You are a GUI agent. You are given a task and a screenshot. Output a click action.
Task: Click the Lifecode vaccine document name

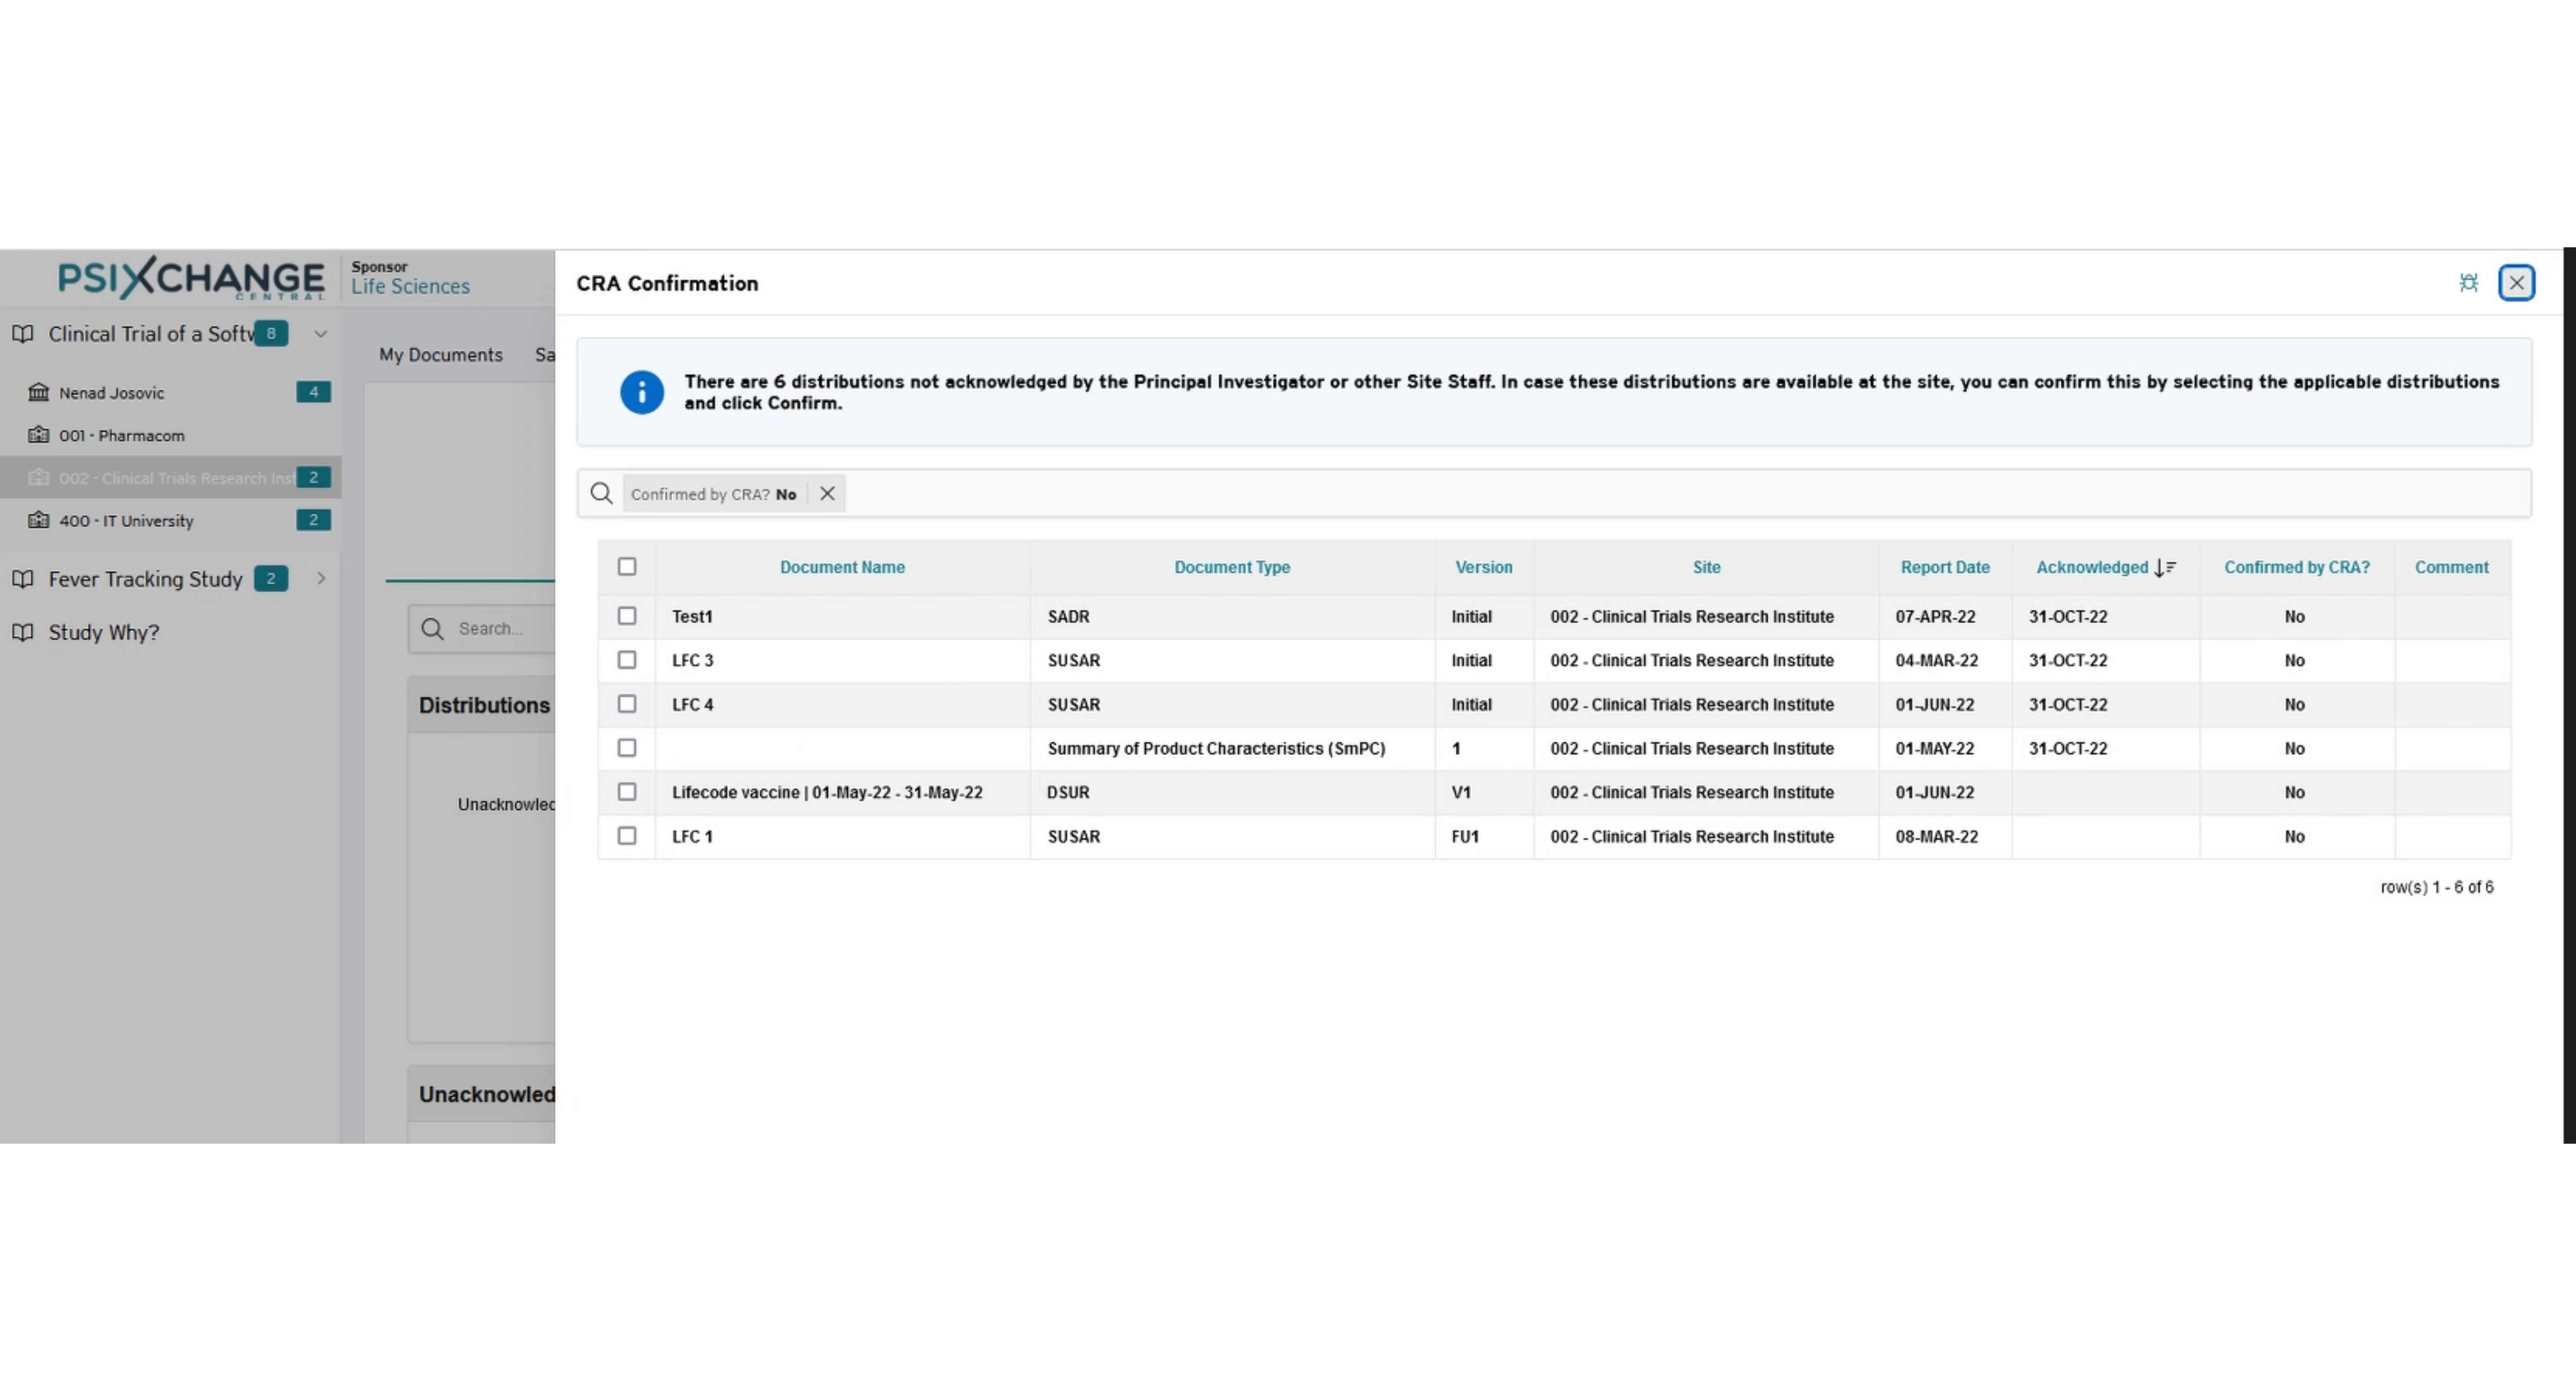pos(827,793)
